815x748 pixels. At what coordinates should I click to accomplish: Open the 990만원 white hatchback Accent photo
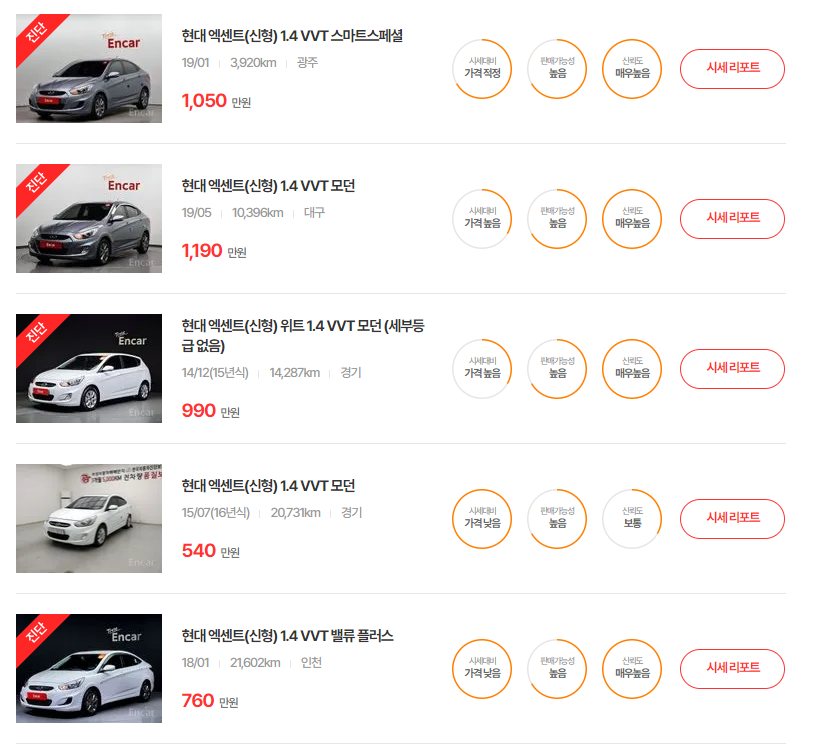[x=89, y=369]
